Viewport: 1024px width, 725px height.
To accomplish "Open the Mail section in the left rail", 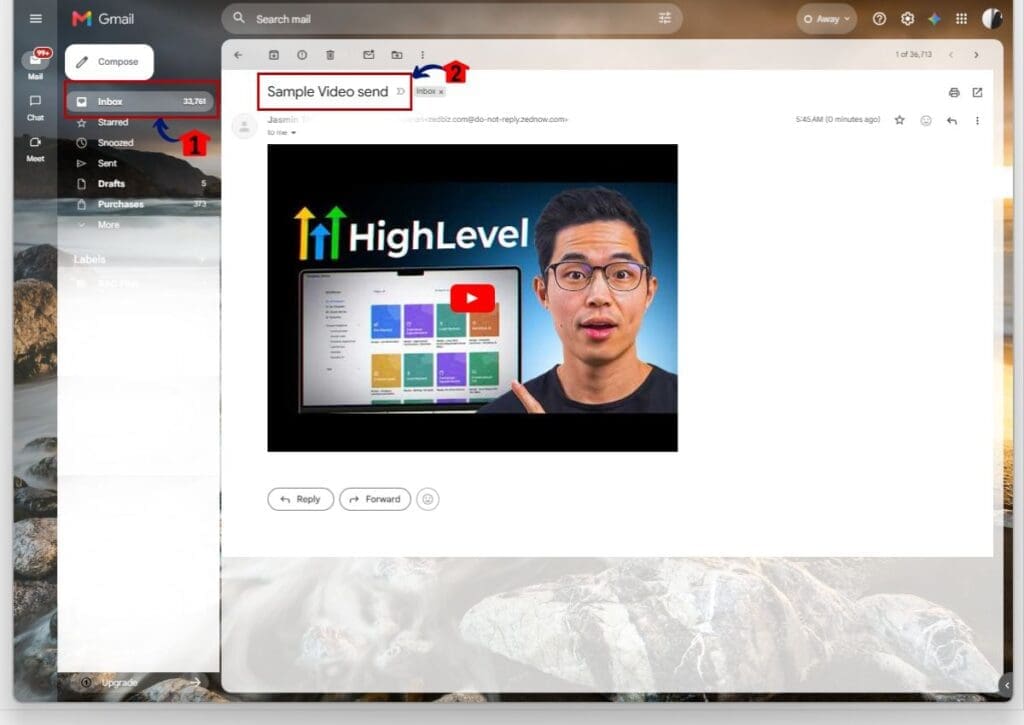I will click(x=35, y=65).
